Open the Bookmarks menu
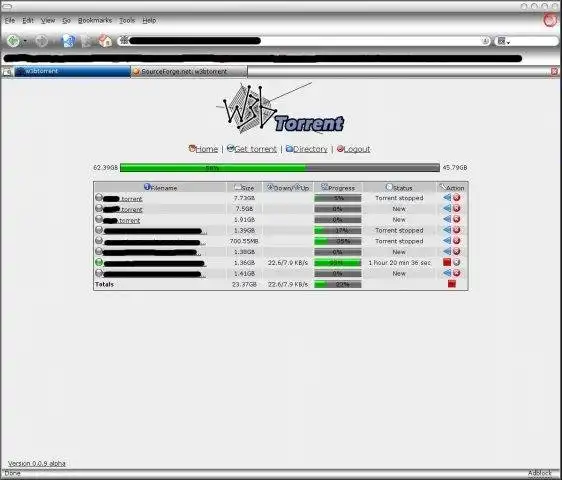The image size is (562, 480). [x=95, y=20]
